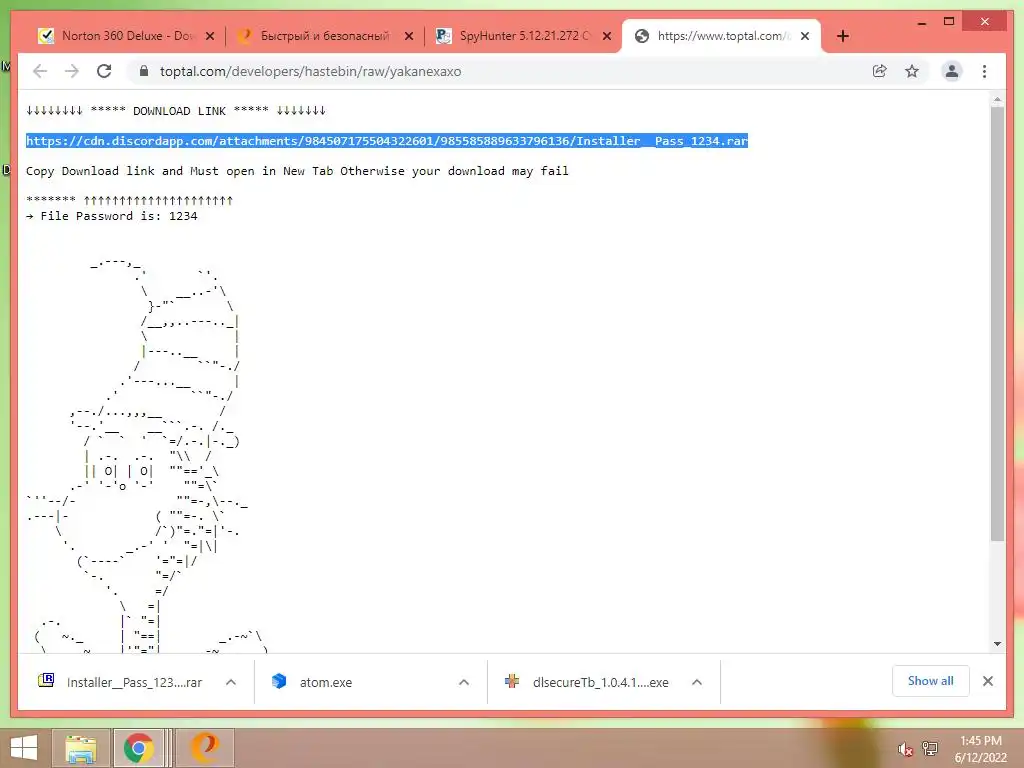Click the highlighted cdn.discordapp.com link text
Viewport: 1024px width, 768px height.
click(387, 140)
